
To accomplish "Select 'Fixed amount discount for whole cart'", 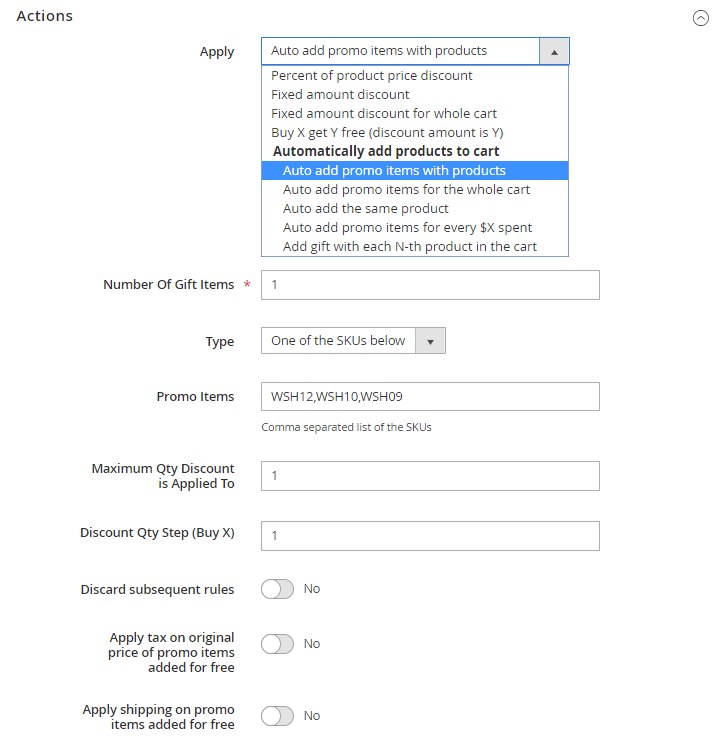I will [384, 114].
